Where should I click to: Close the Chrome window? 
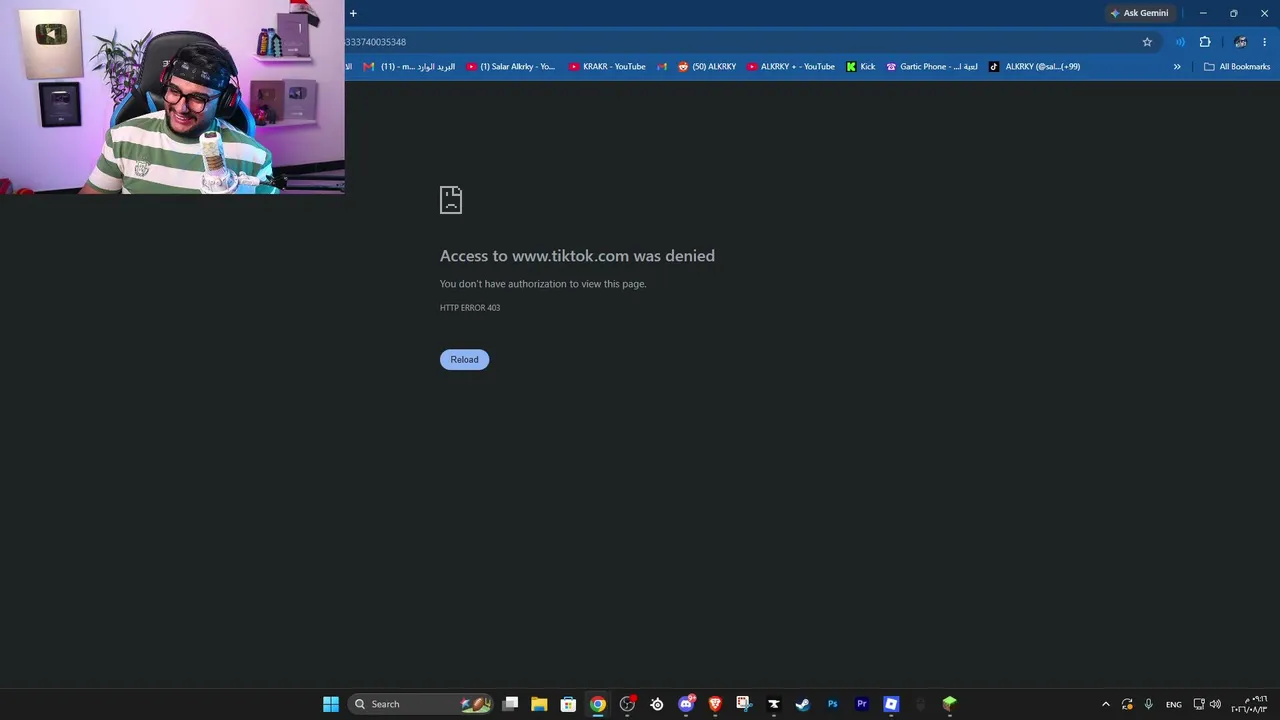coord(1264,13)
